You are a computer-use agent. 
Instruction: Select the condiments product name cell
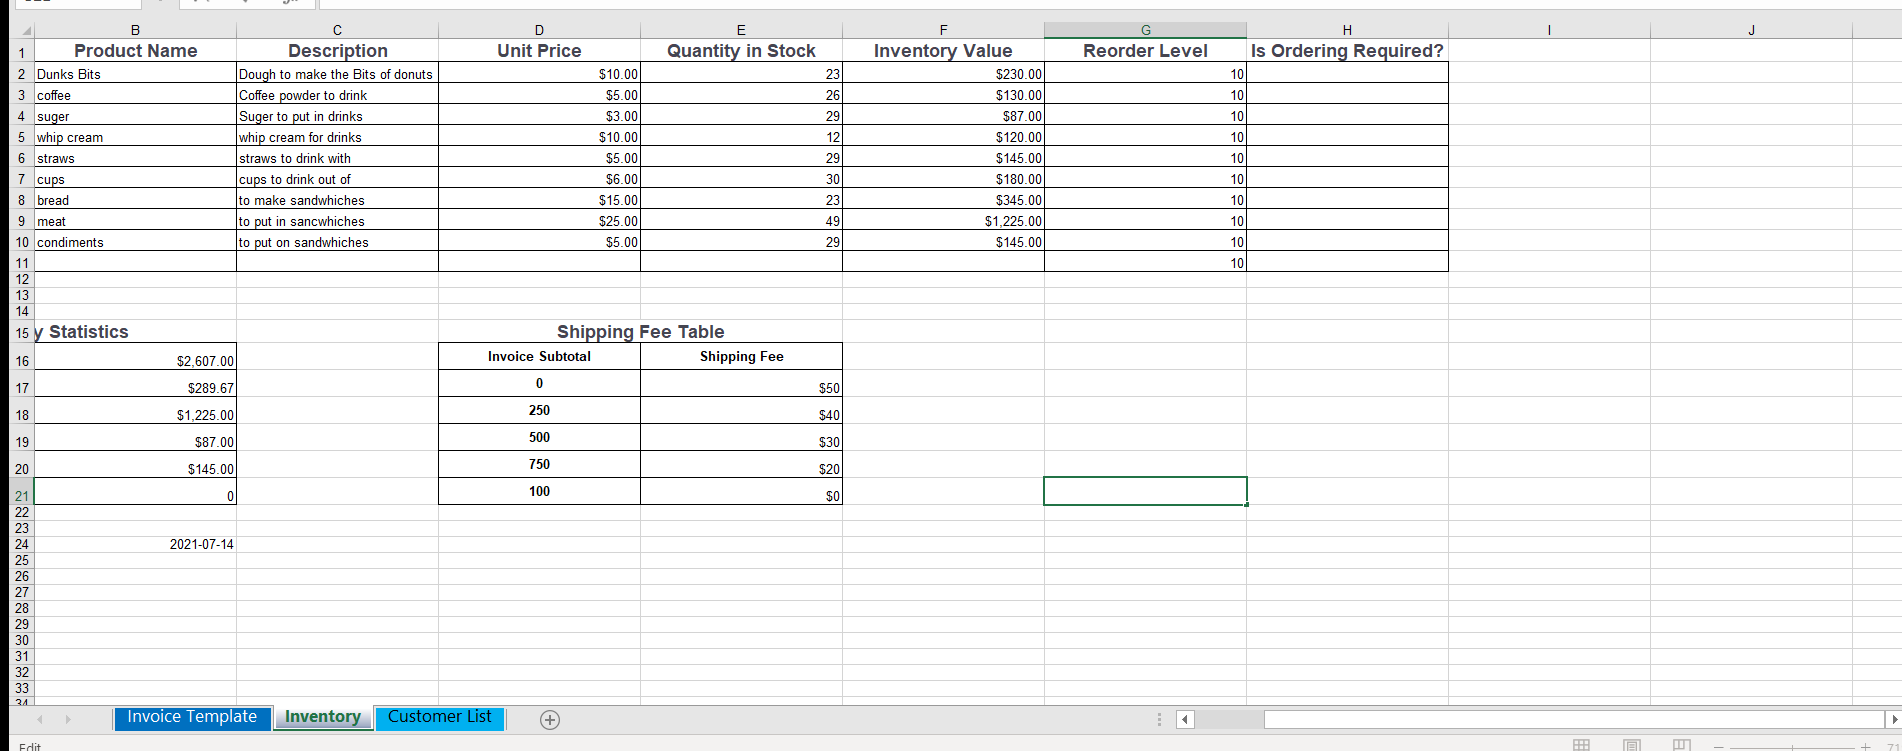[x=136, y=242]
